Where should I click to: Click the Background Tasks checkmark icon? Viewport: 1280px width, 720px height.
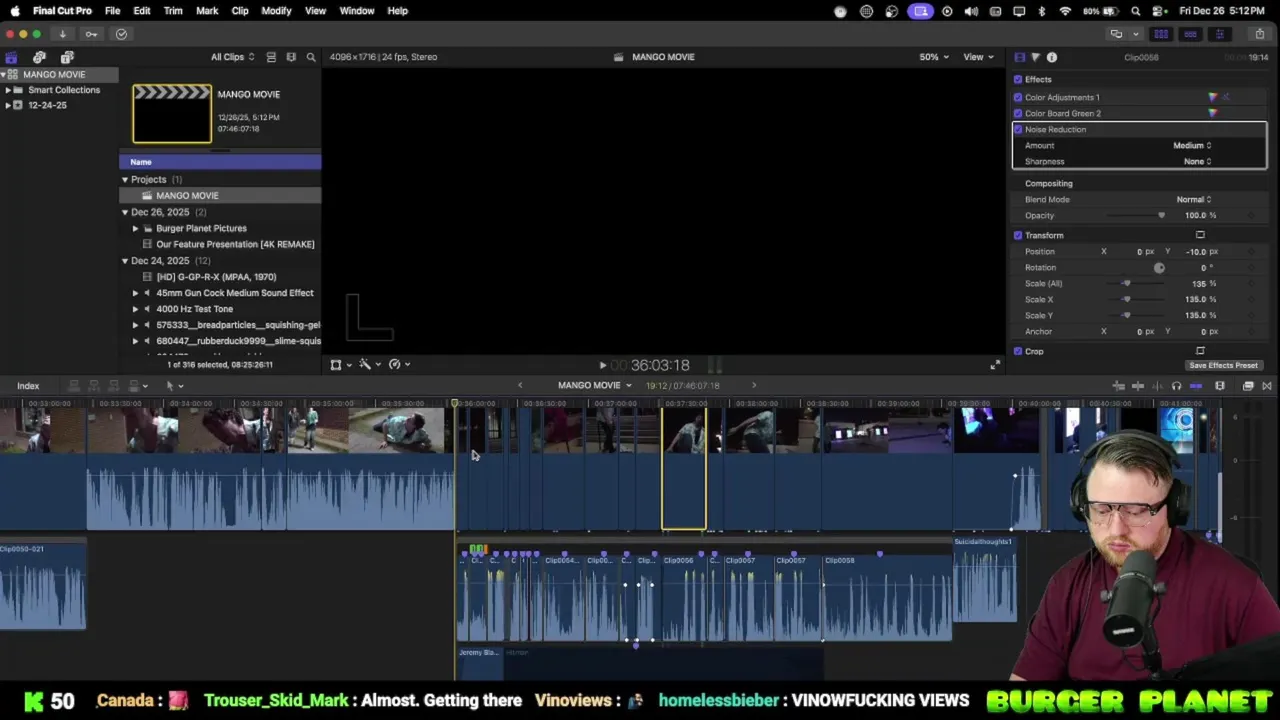[121, 34]
